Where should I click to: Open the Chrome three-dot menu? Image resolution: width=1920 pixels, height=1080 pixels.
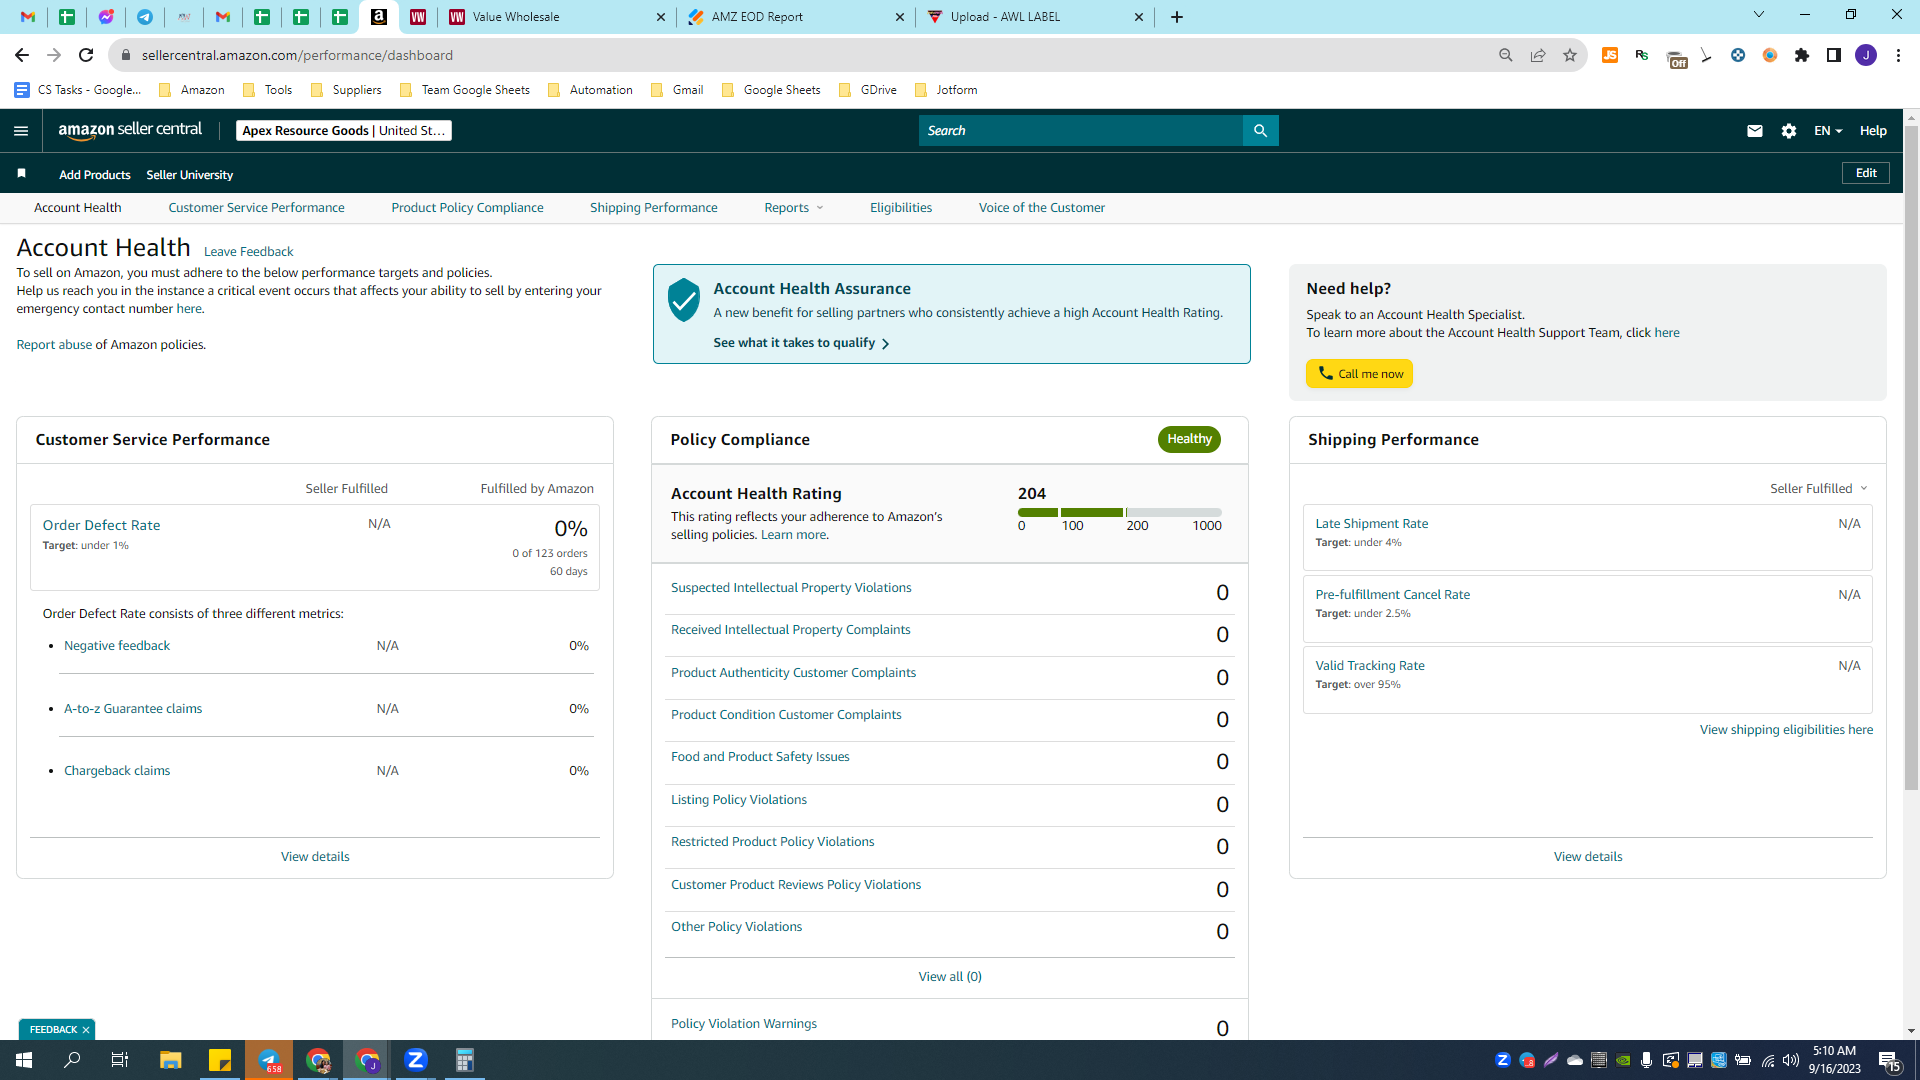click(x=1898, y=55)
